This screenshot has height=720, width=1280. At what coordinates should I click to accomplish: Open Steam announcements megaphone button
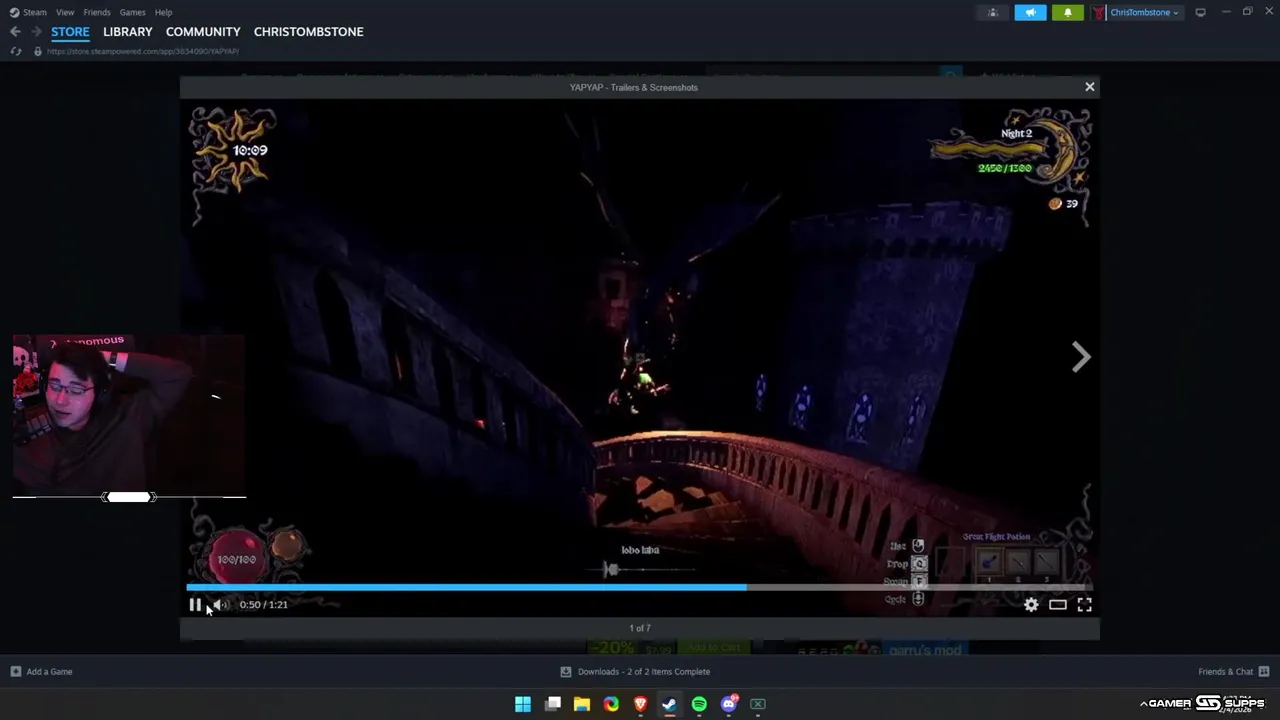point(1030,12)
